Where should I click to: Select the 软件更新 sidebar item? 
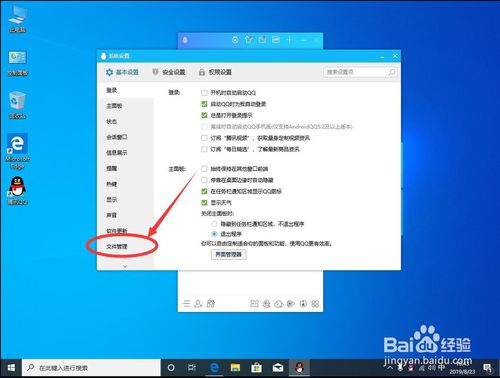[125, 231]
